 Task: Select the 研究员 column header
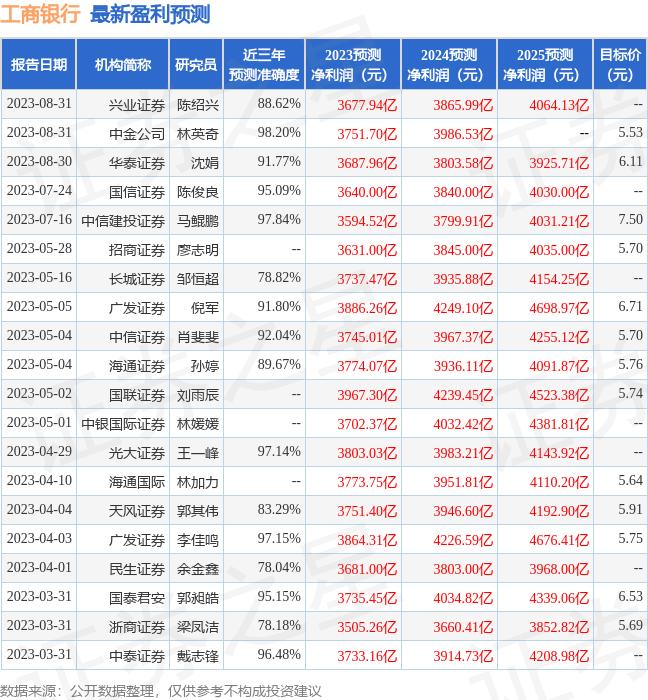tap(196, 65)
